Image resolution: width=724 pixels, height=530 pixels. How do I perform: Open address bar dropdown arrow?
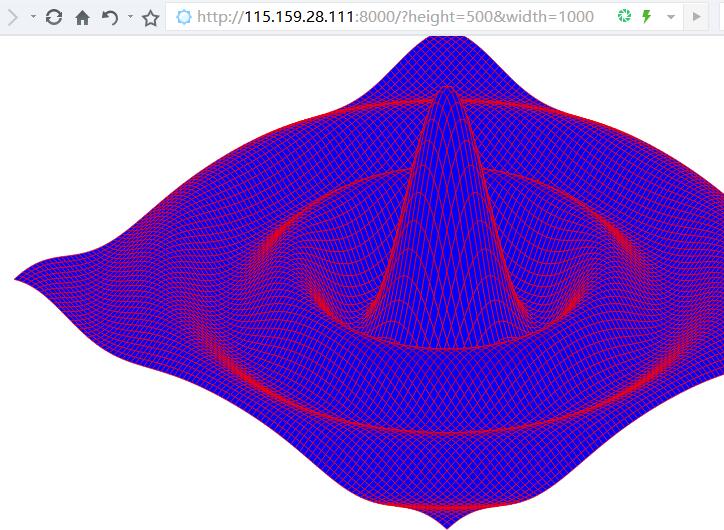(x=671, y=17)
